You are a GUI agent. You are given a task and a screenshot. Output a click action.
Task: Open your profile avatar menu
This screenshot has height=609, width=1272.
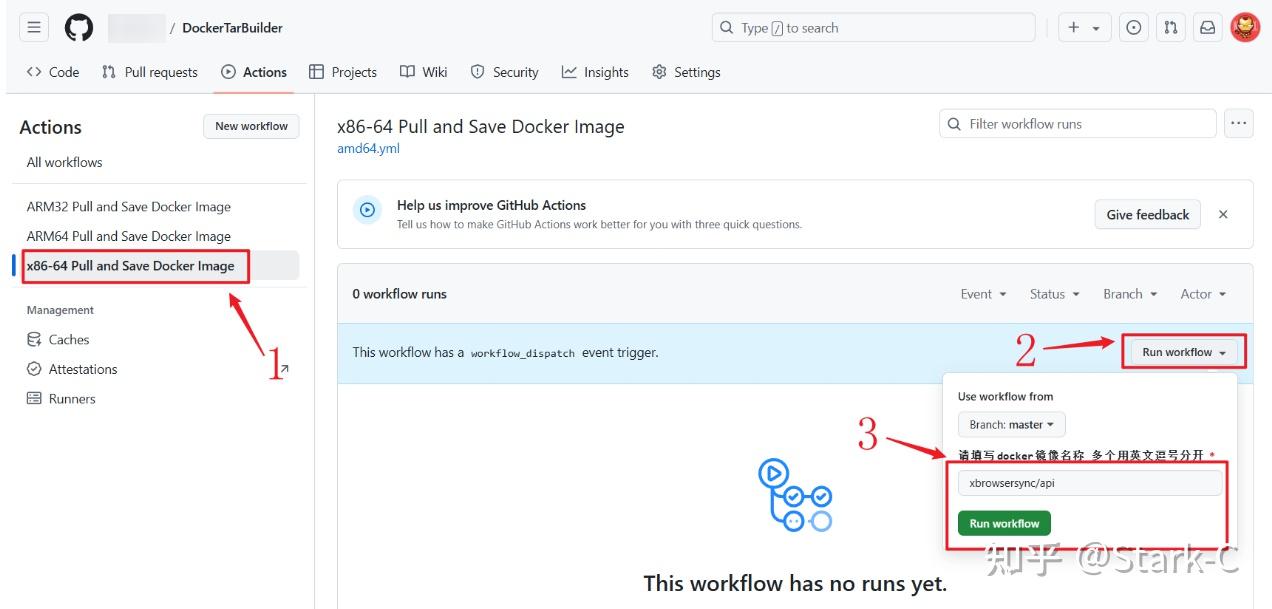click(x=1244, y=27)
